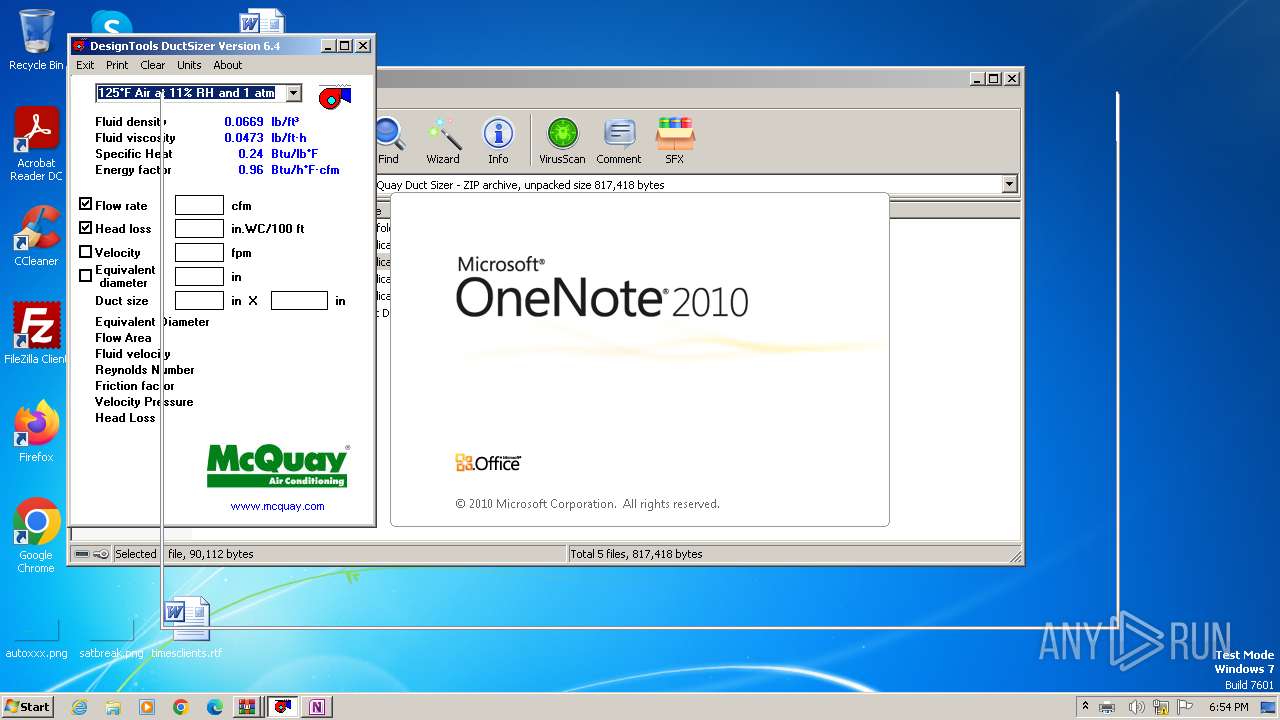Screen dimensions: 1280x720
Task: Click the Equivalent diameter input field
Action: tap(199, 277)
